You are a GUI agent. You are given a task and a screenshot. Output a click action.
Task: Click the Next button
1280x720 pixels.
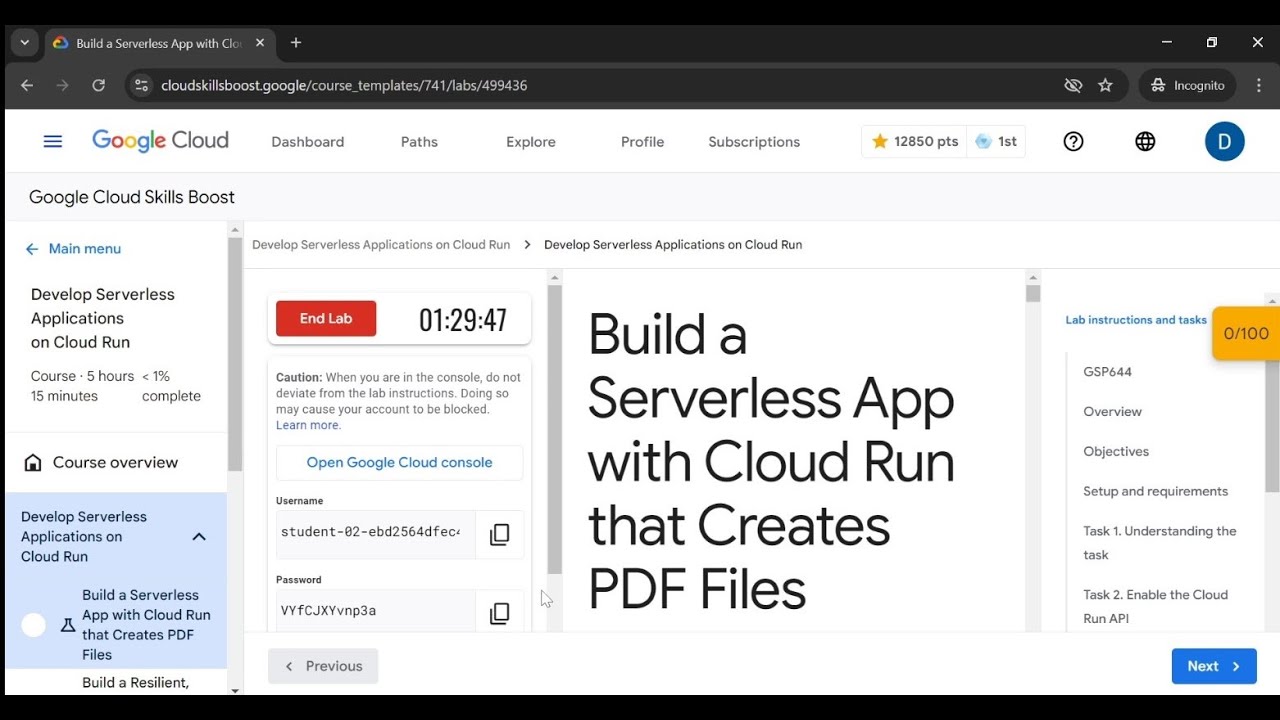point(1214,666)
